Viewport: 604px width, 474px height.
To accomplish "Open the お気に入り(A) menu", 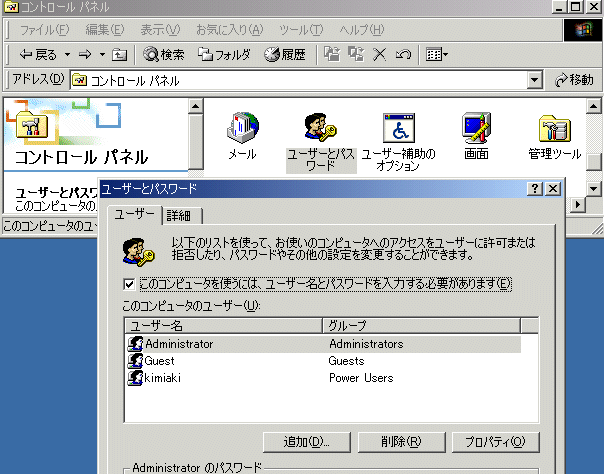I will pyautogui.click(x=230, y=30).
